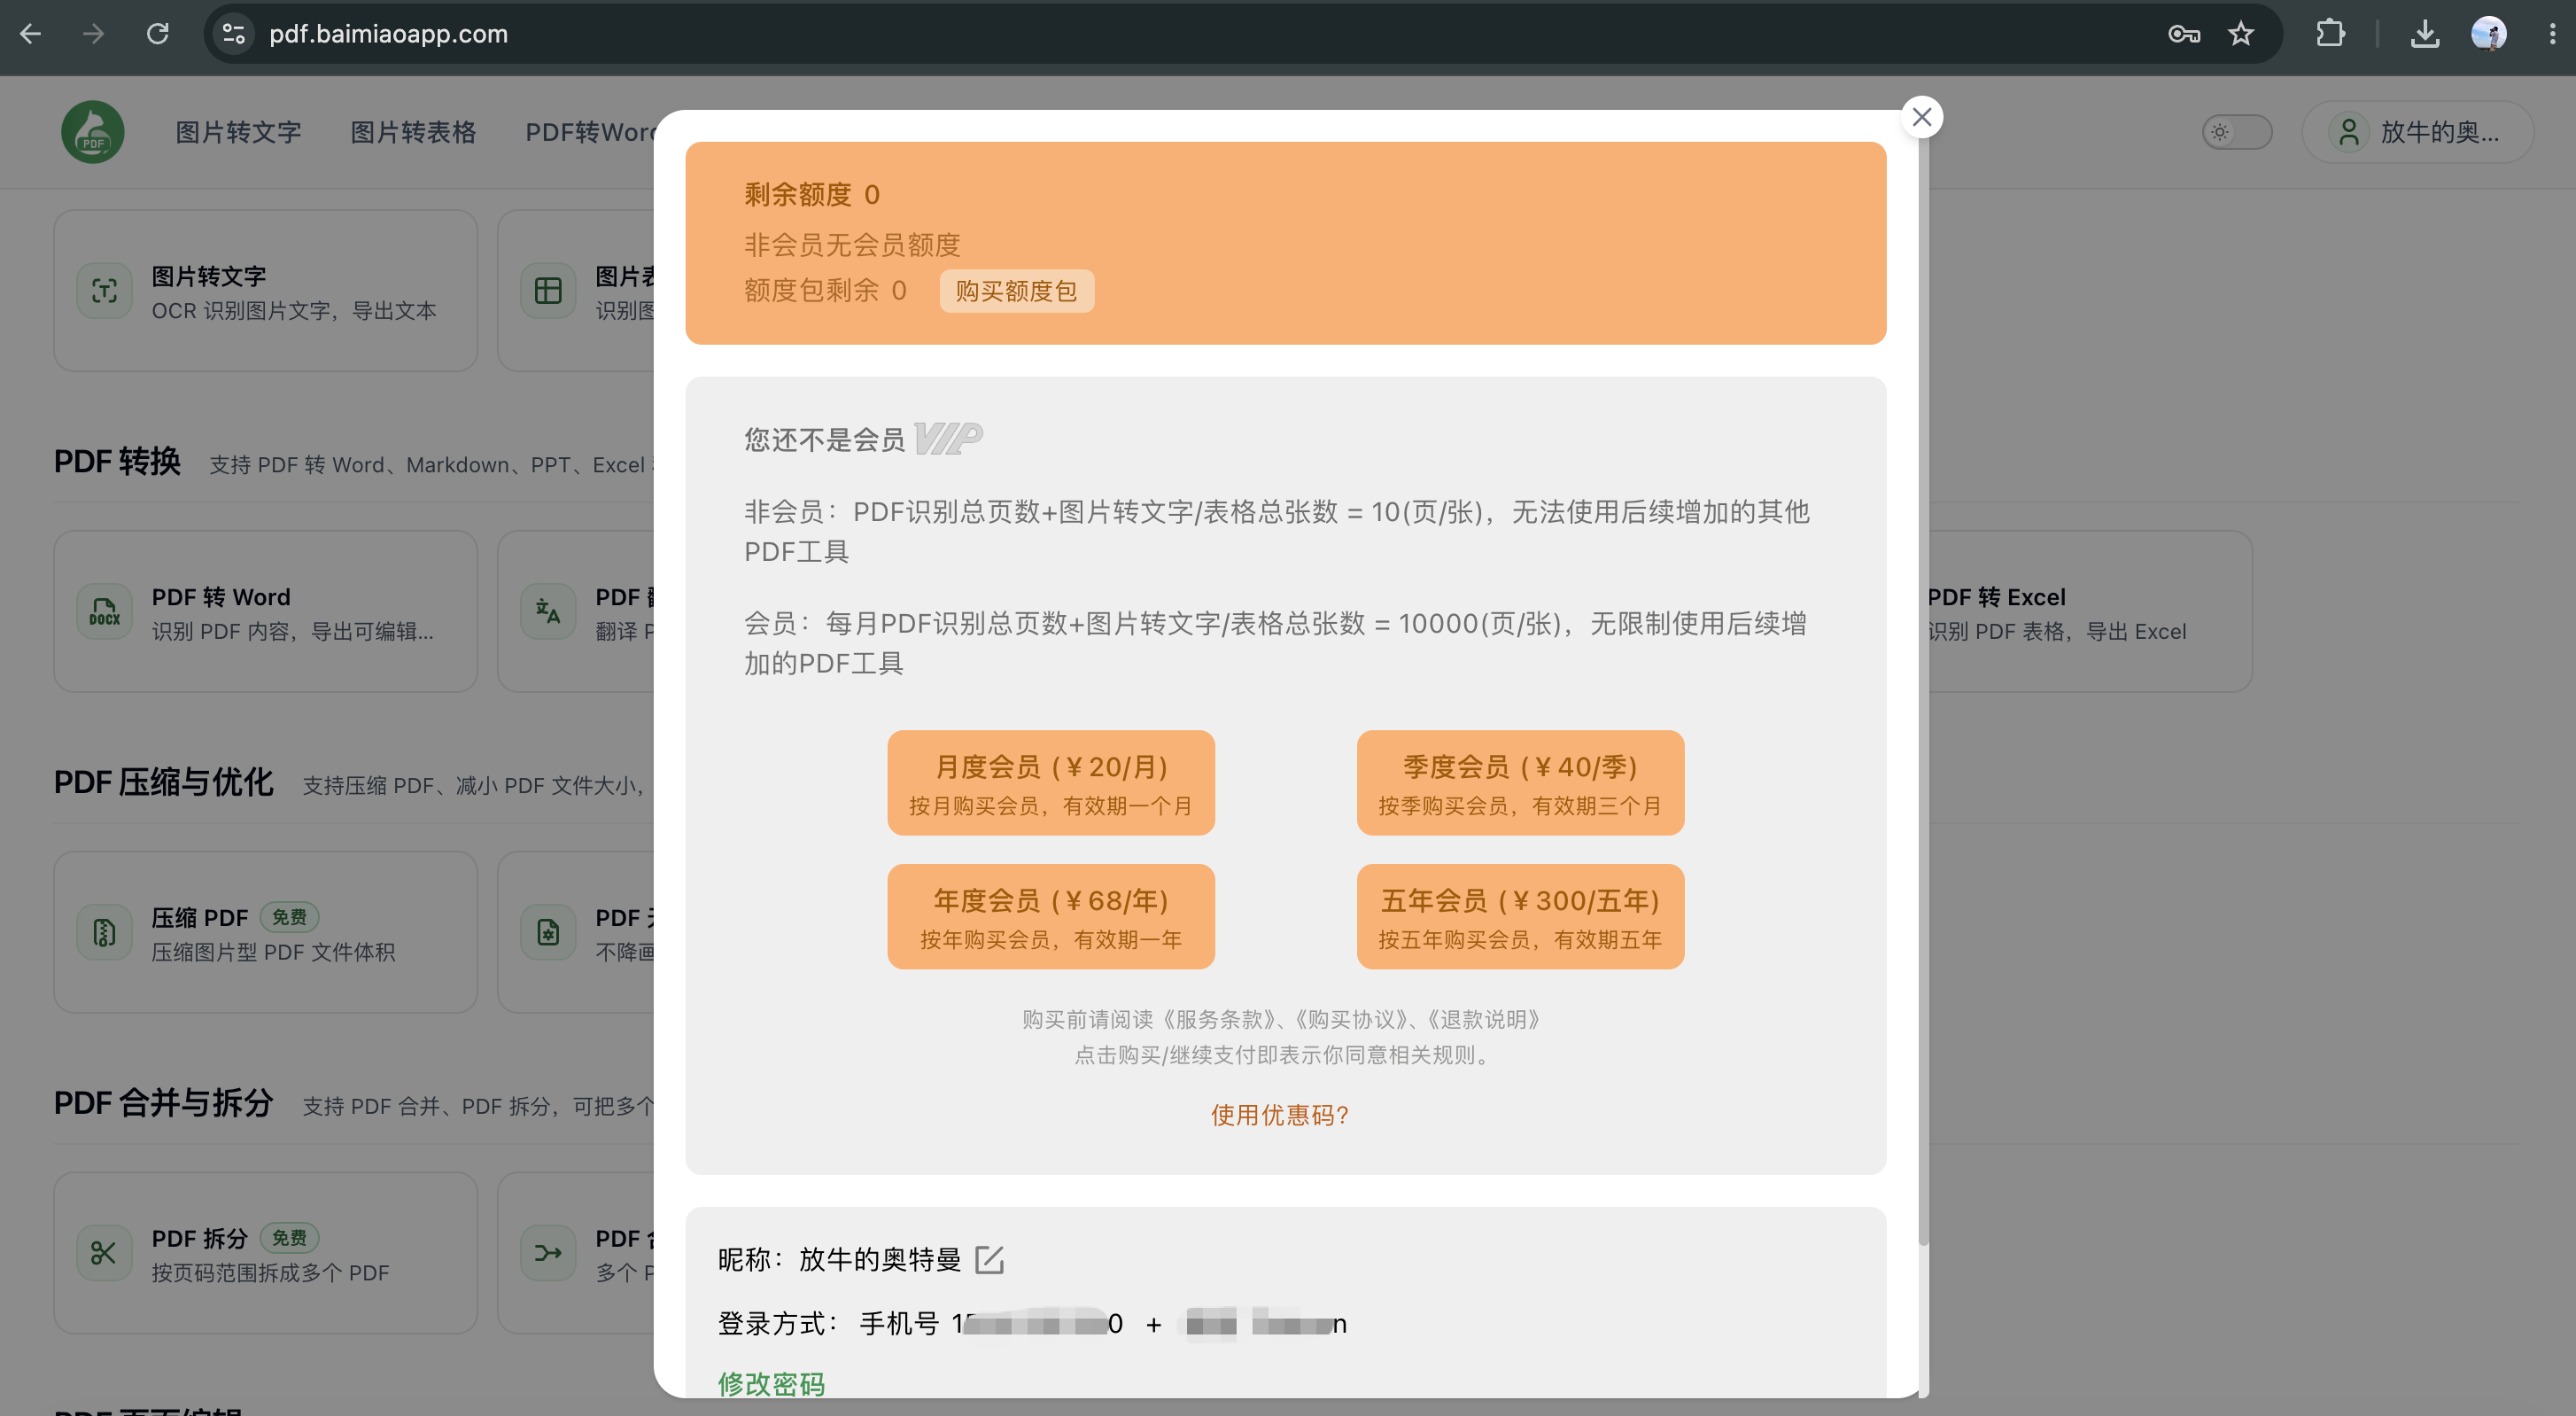The image size is (2576, 1416).
Task: Click the address bar URL pdf.baimiaoapp.com
Action: coord(388,34)
